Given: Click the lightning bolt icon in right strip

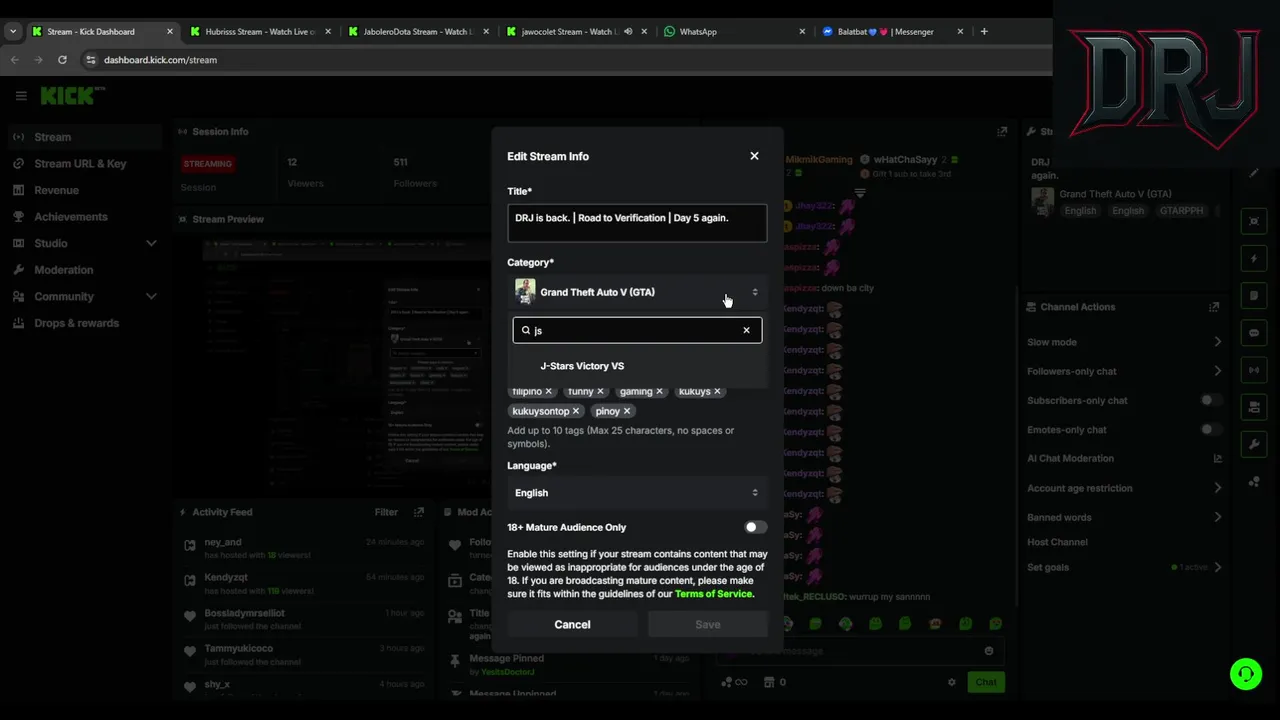Looking at the screenshot, I should [1254, 259].
